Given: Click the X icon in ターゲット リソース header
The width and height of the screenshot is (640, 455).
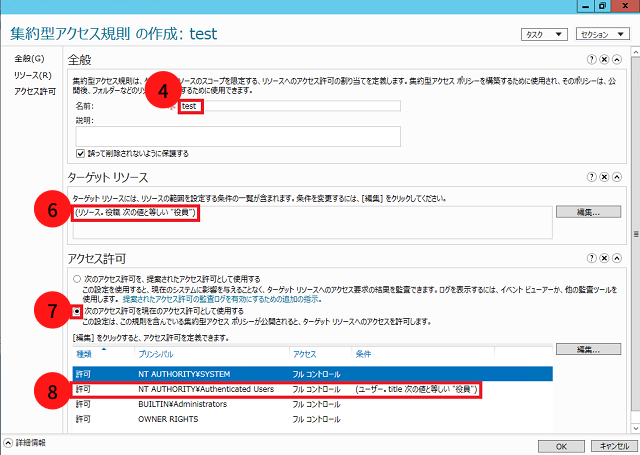Looking at the screenshot, I should coord(606,177).
